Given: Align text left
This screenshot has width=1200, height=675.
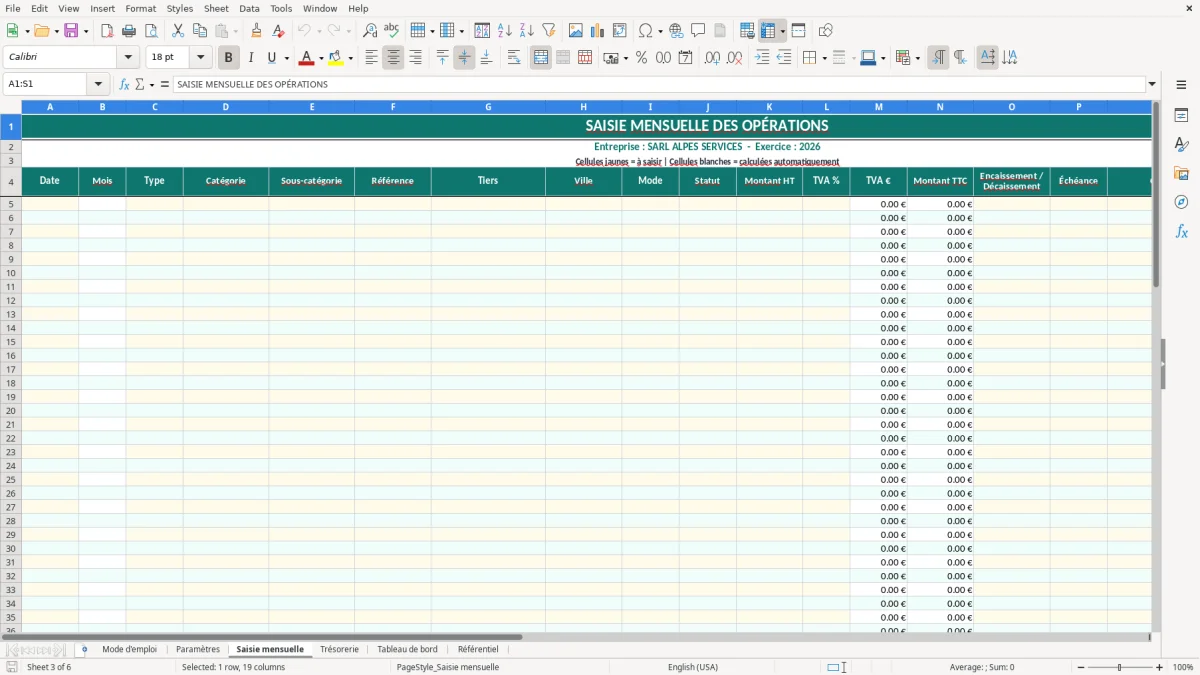Looking at the screenshot, I should click(371, 58).
